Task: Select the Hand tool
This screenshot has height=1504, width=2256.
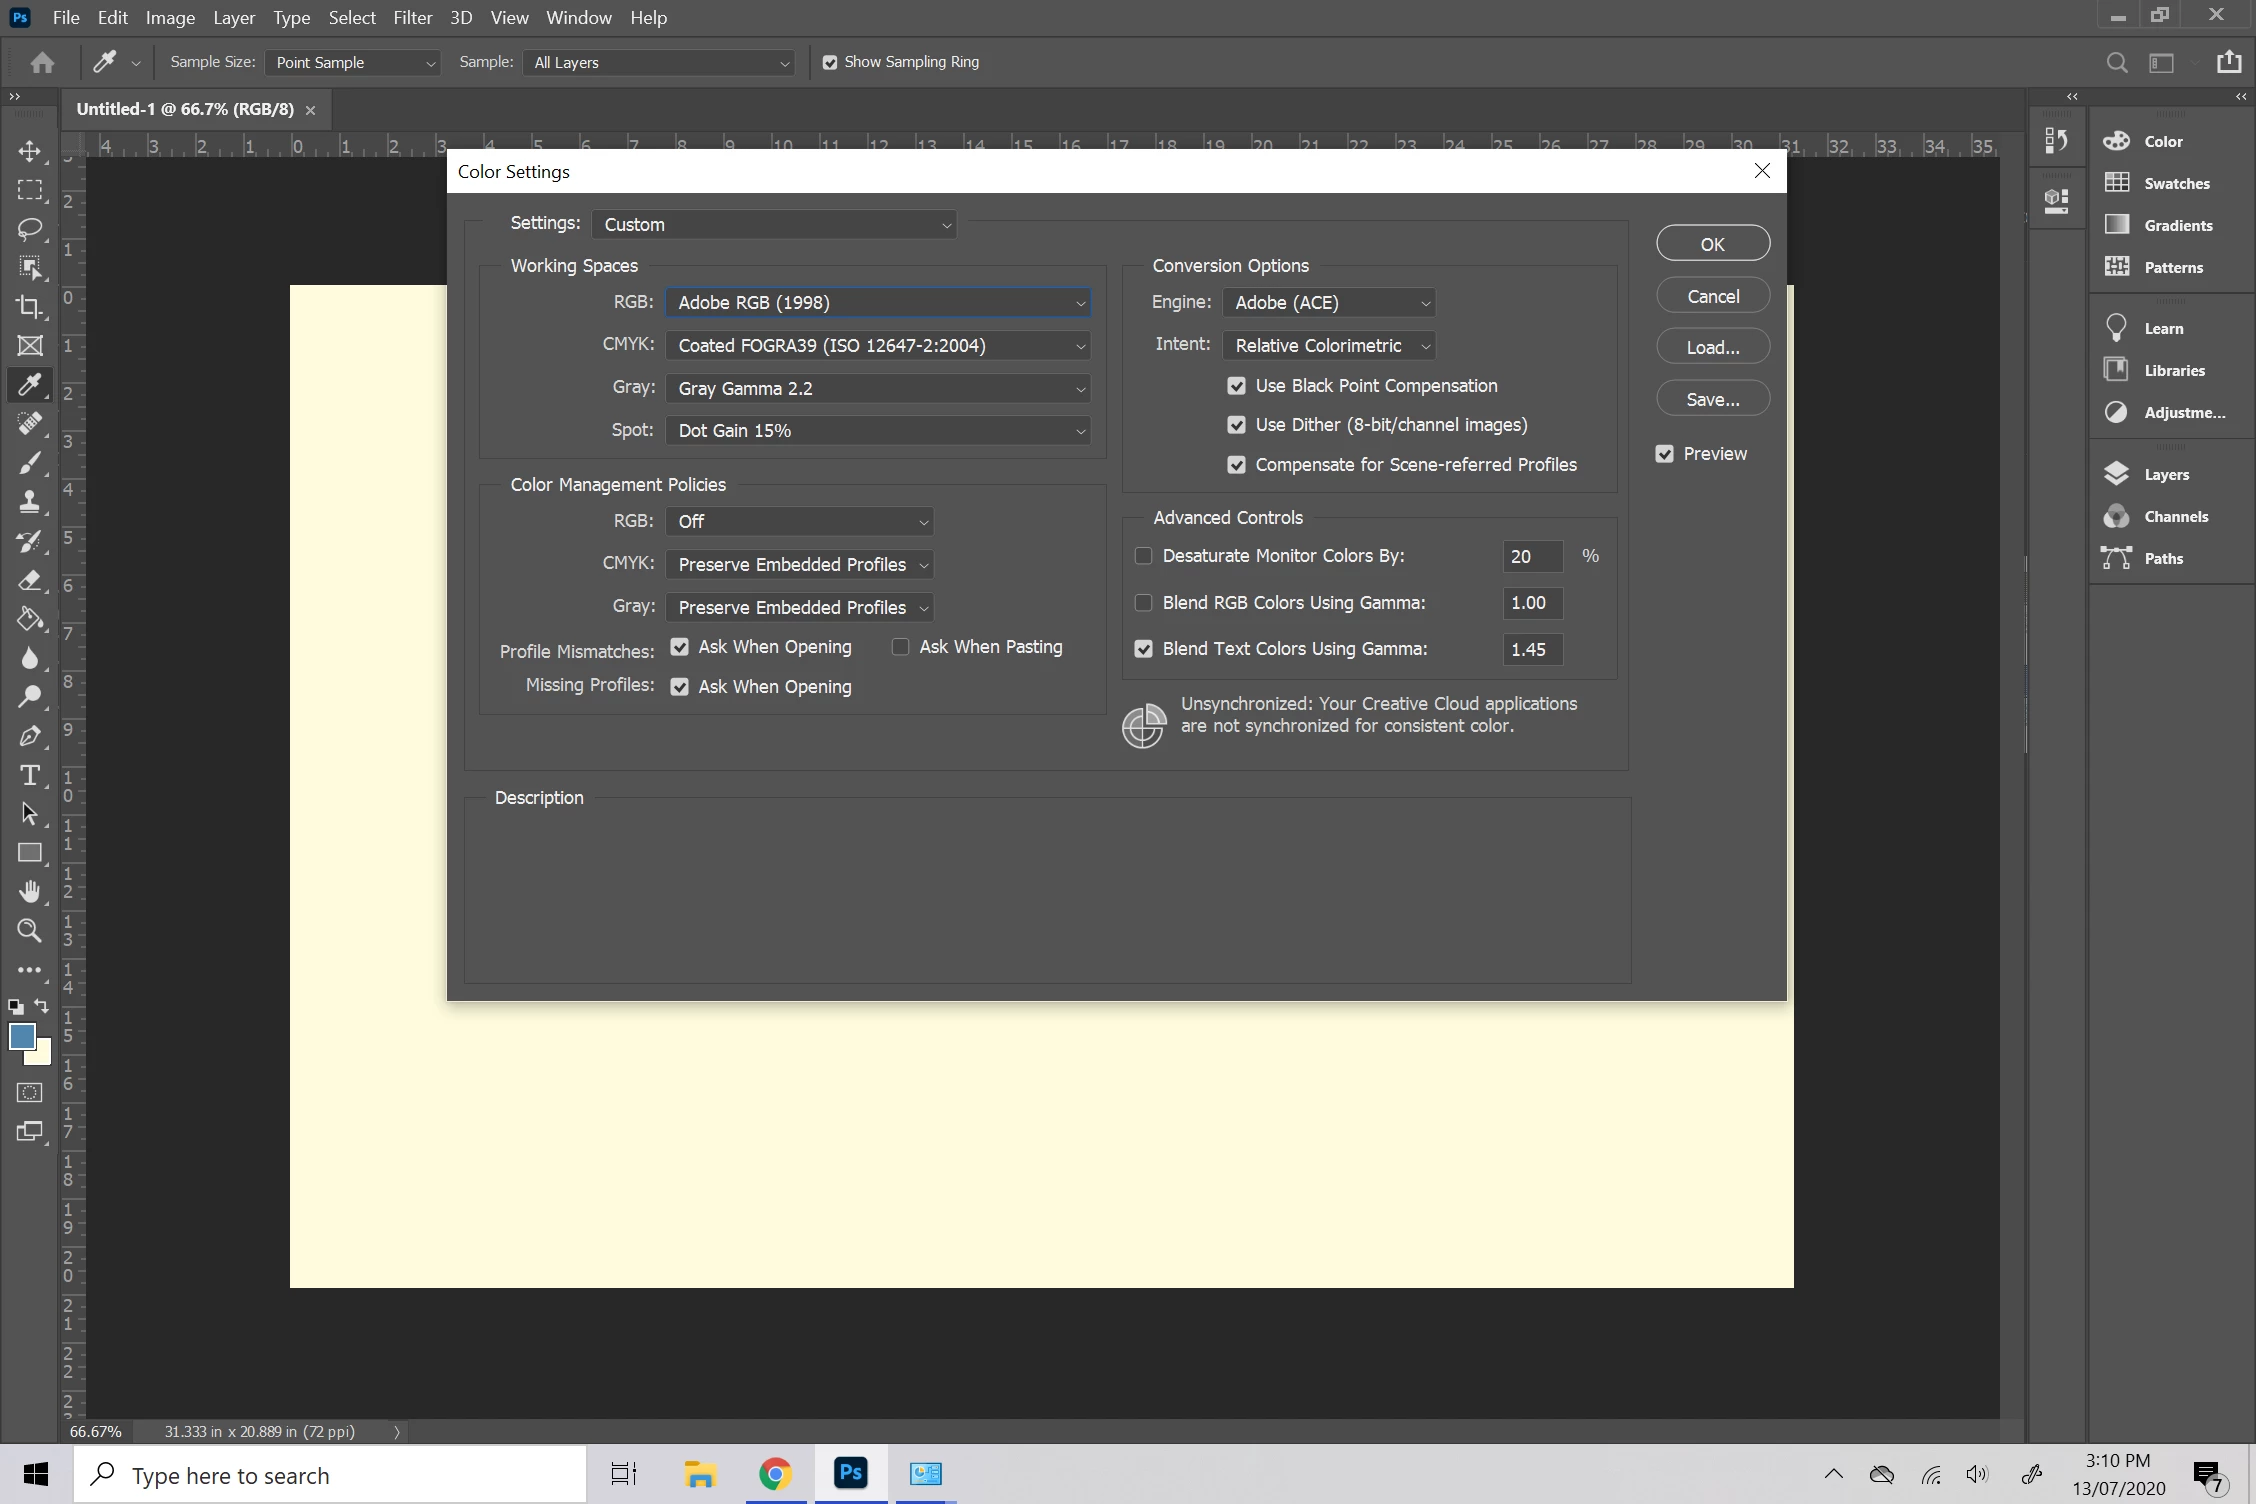Action: pos(30,891)
